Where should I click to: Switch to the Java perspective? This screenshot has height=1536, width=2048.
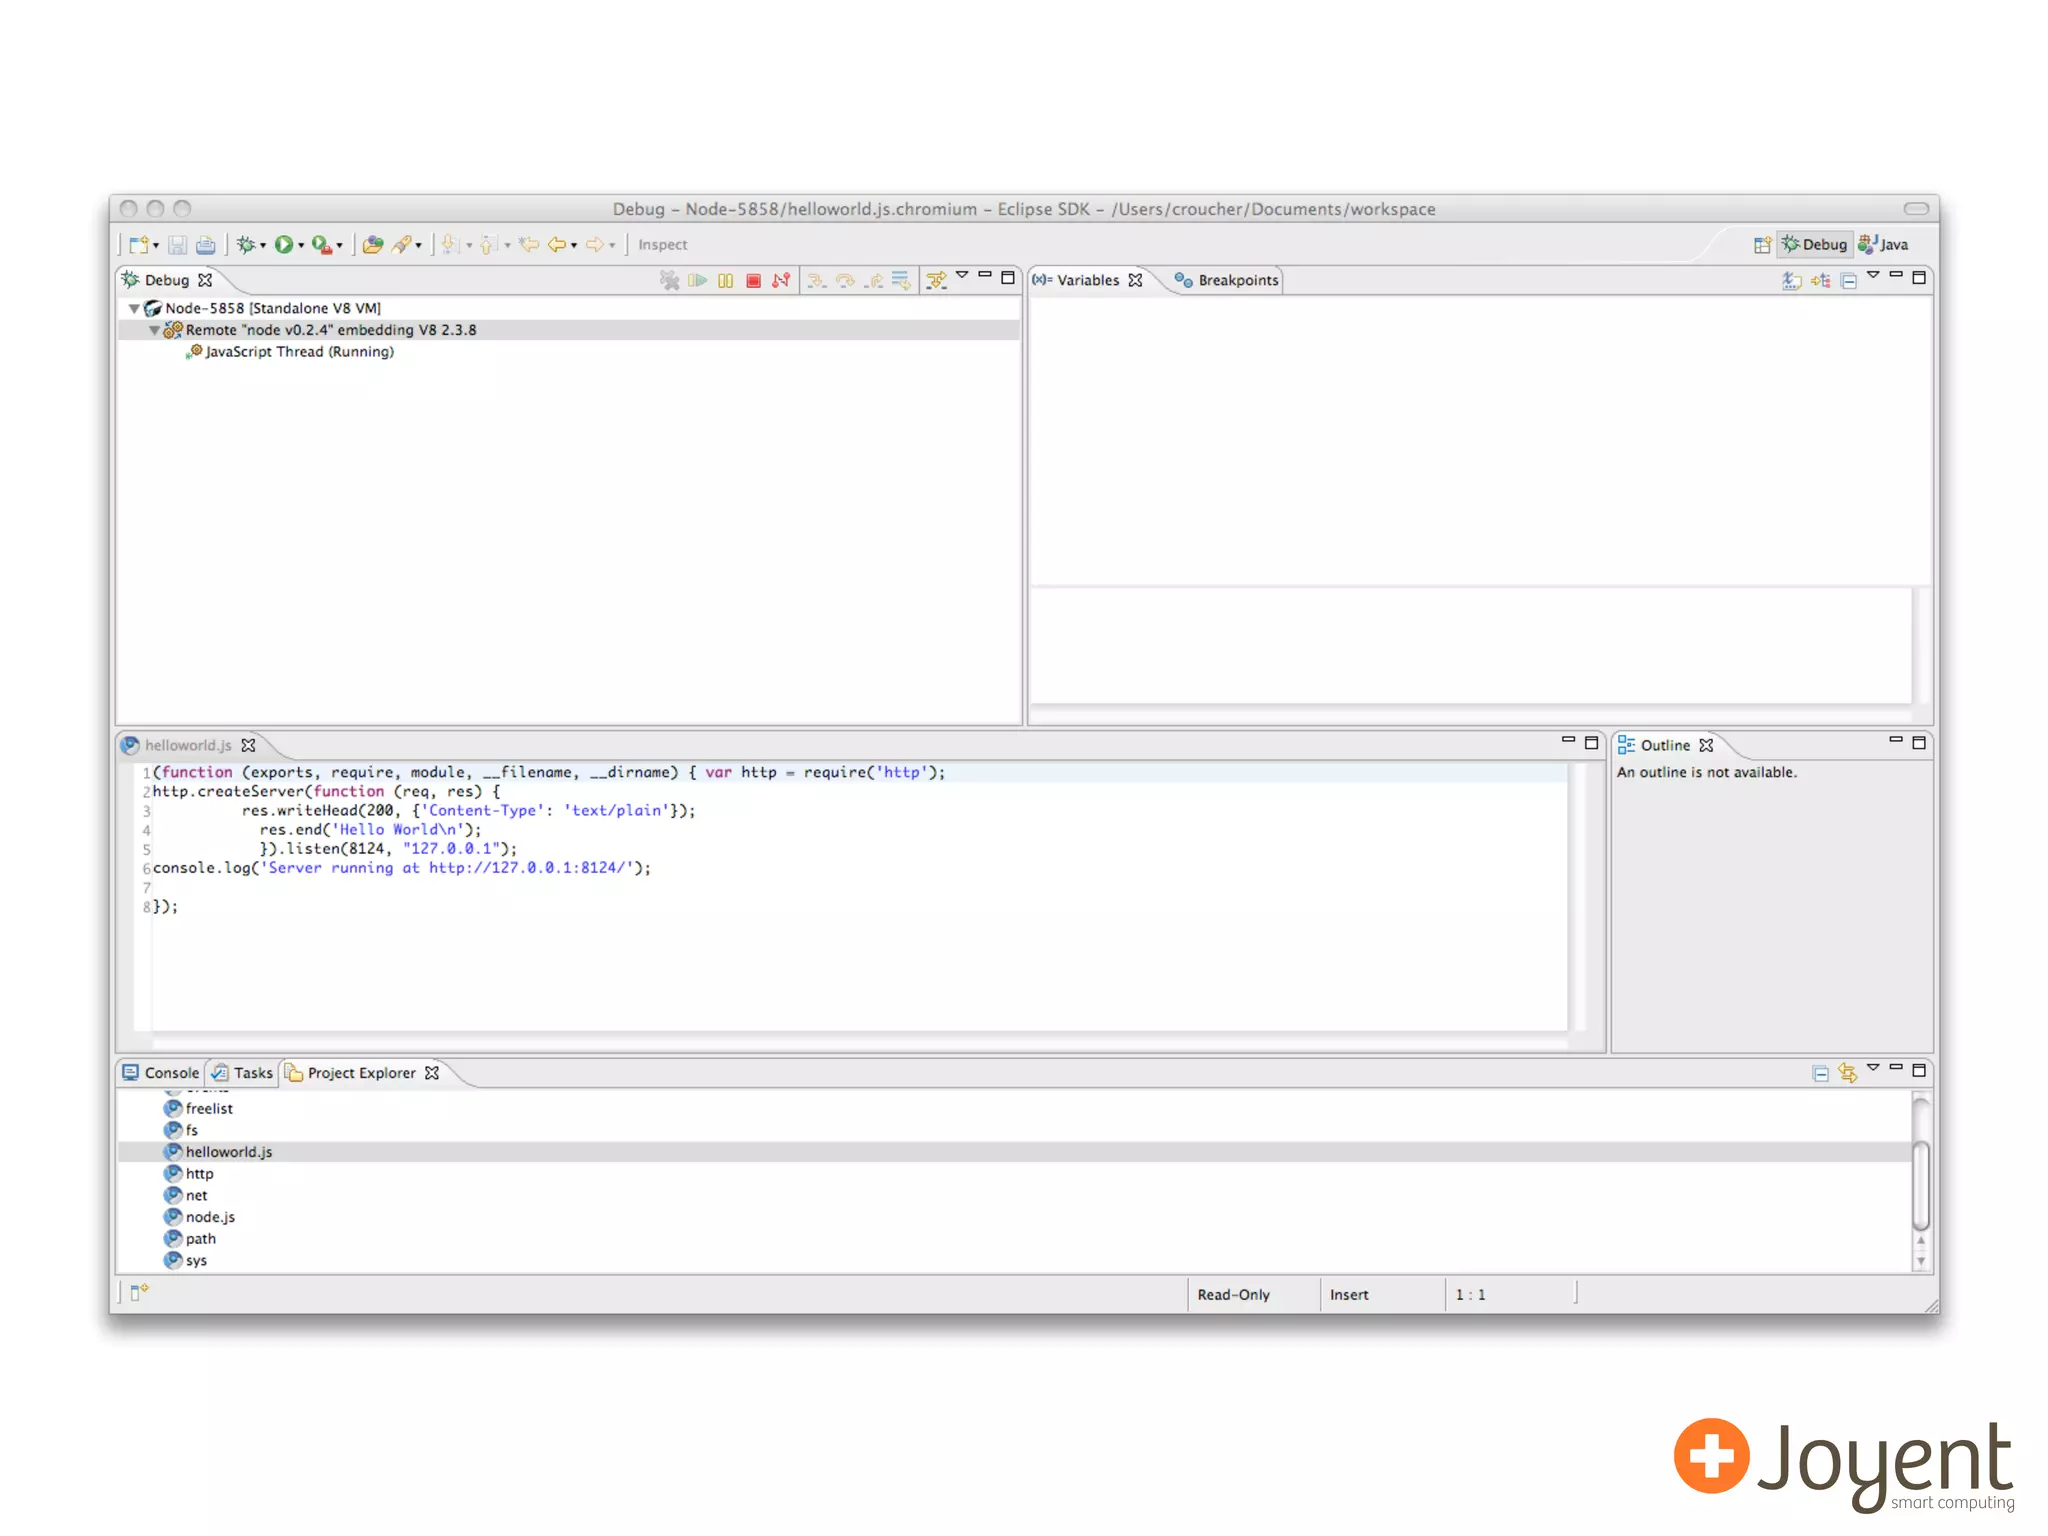[1884, 245]
